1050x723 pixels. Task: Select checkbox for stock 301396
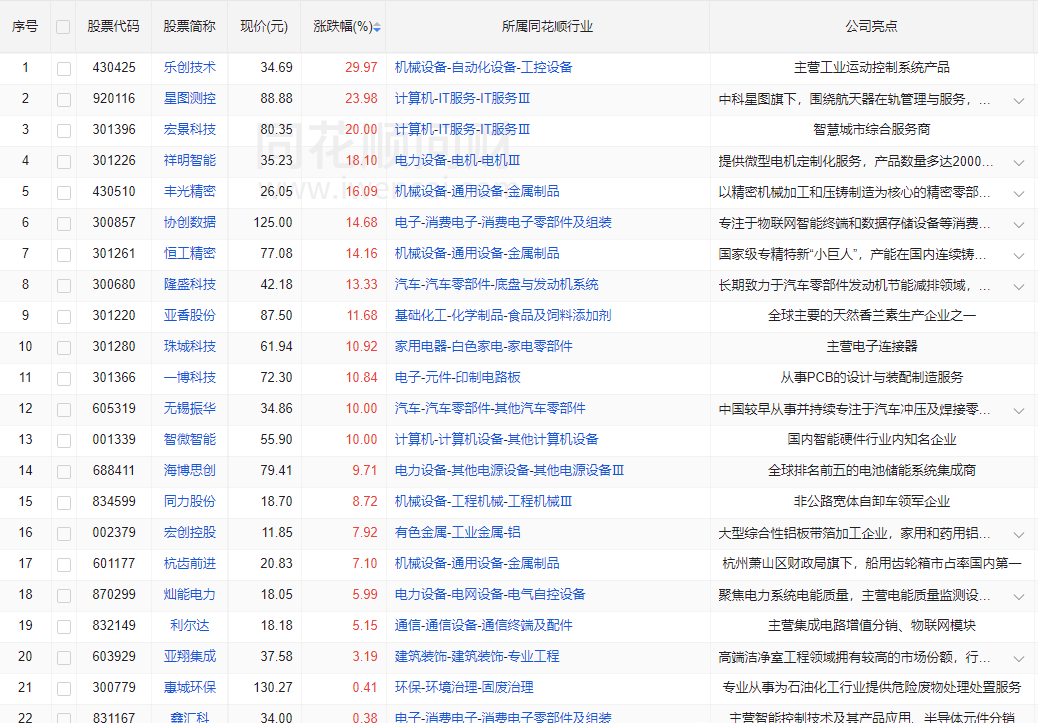coord(64,131)
